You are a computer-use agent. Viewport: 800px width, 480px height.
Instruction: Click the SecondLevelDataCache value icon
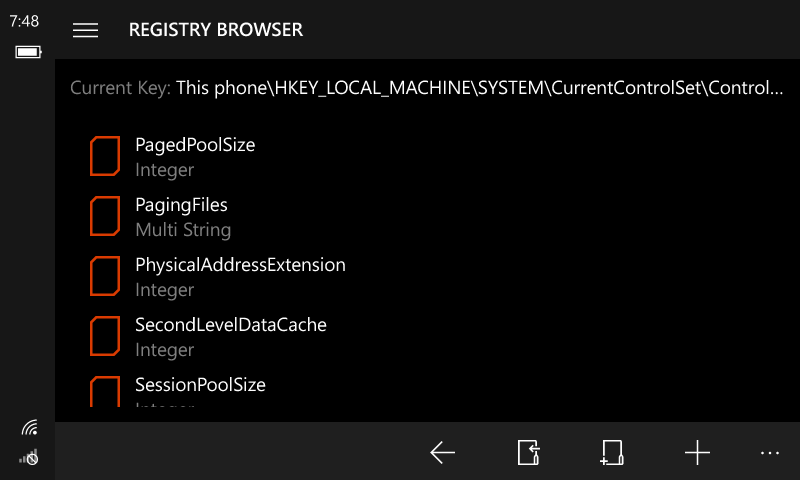pyautogui.click(x=105, y=337)
